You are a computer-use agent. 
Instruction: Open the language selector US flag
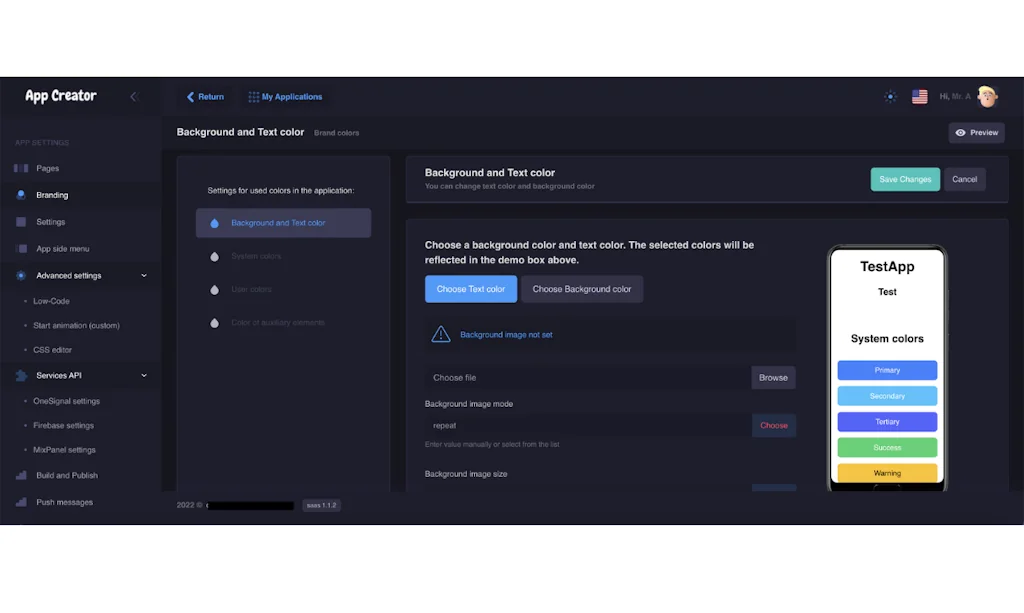click(919, 97)
